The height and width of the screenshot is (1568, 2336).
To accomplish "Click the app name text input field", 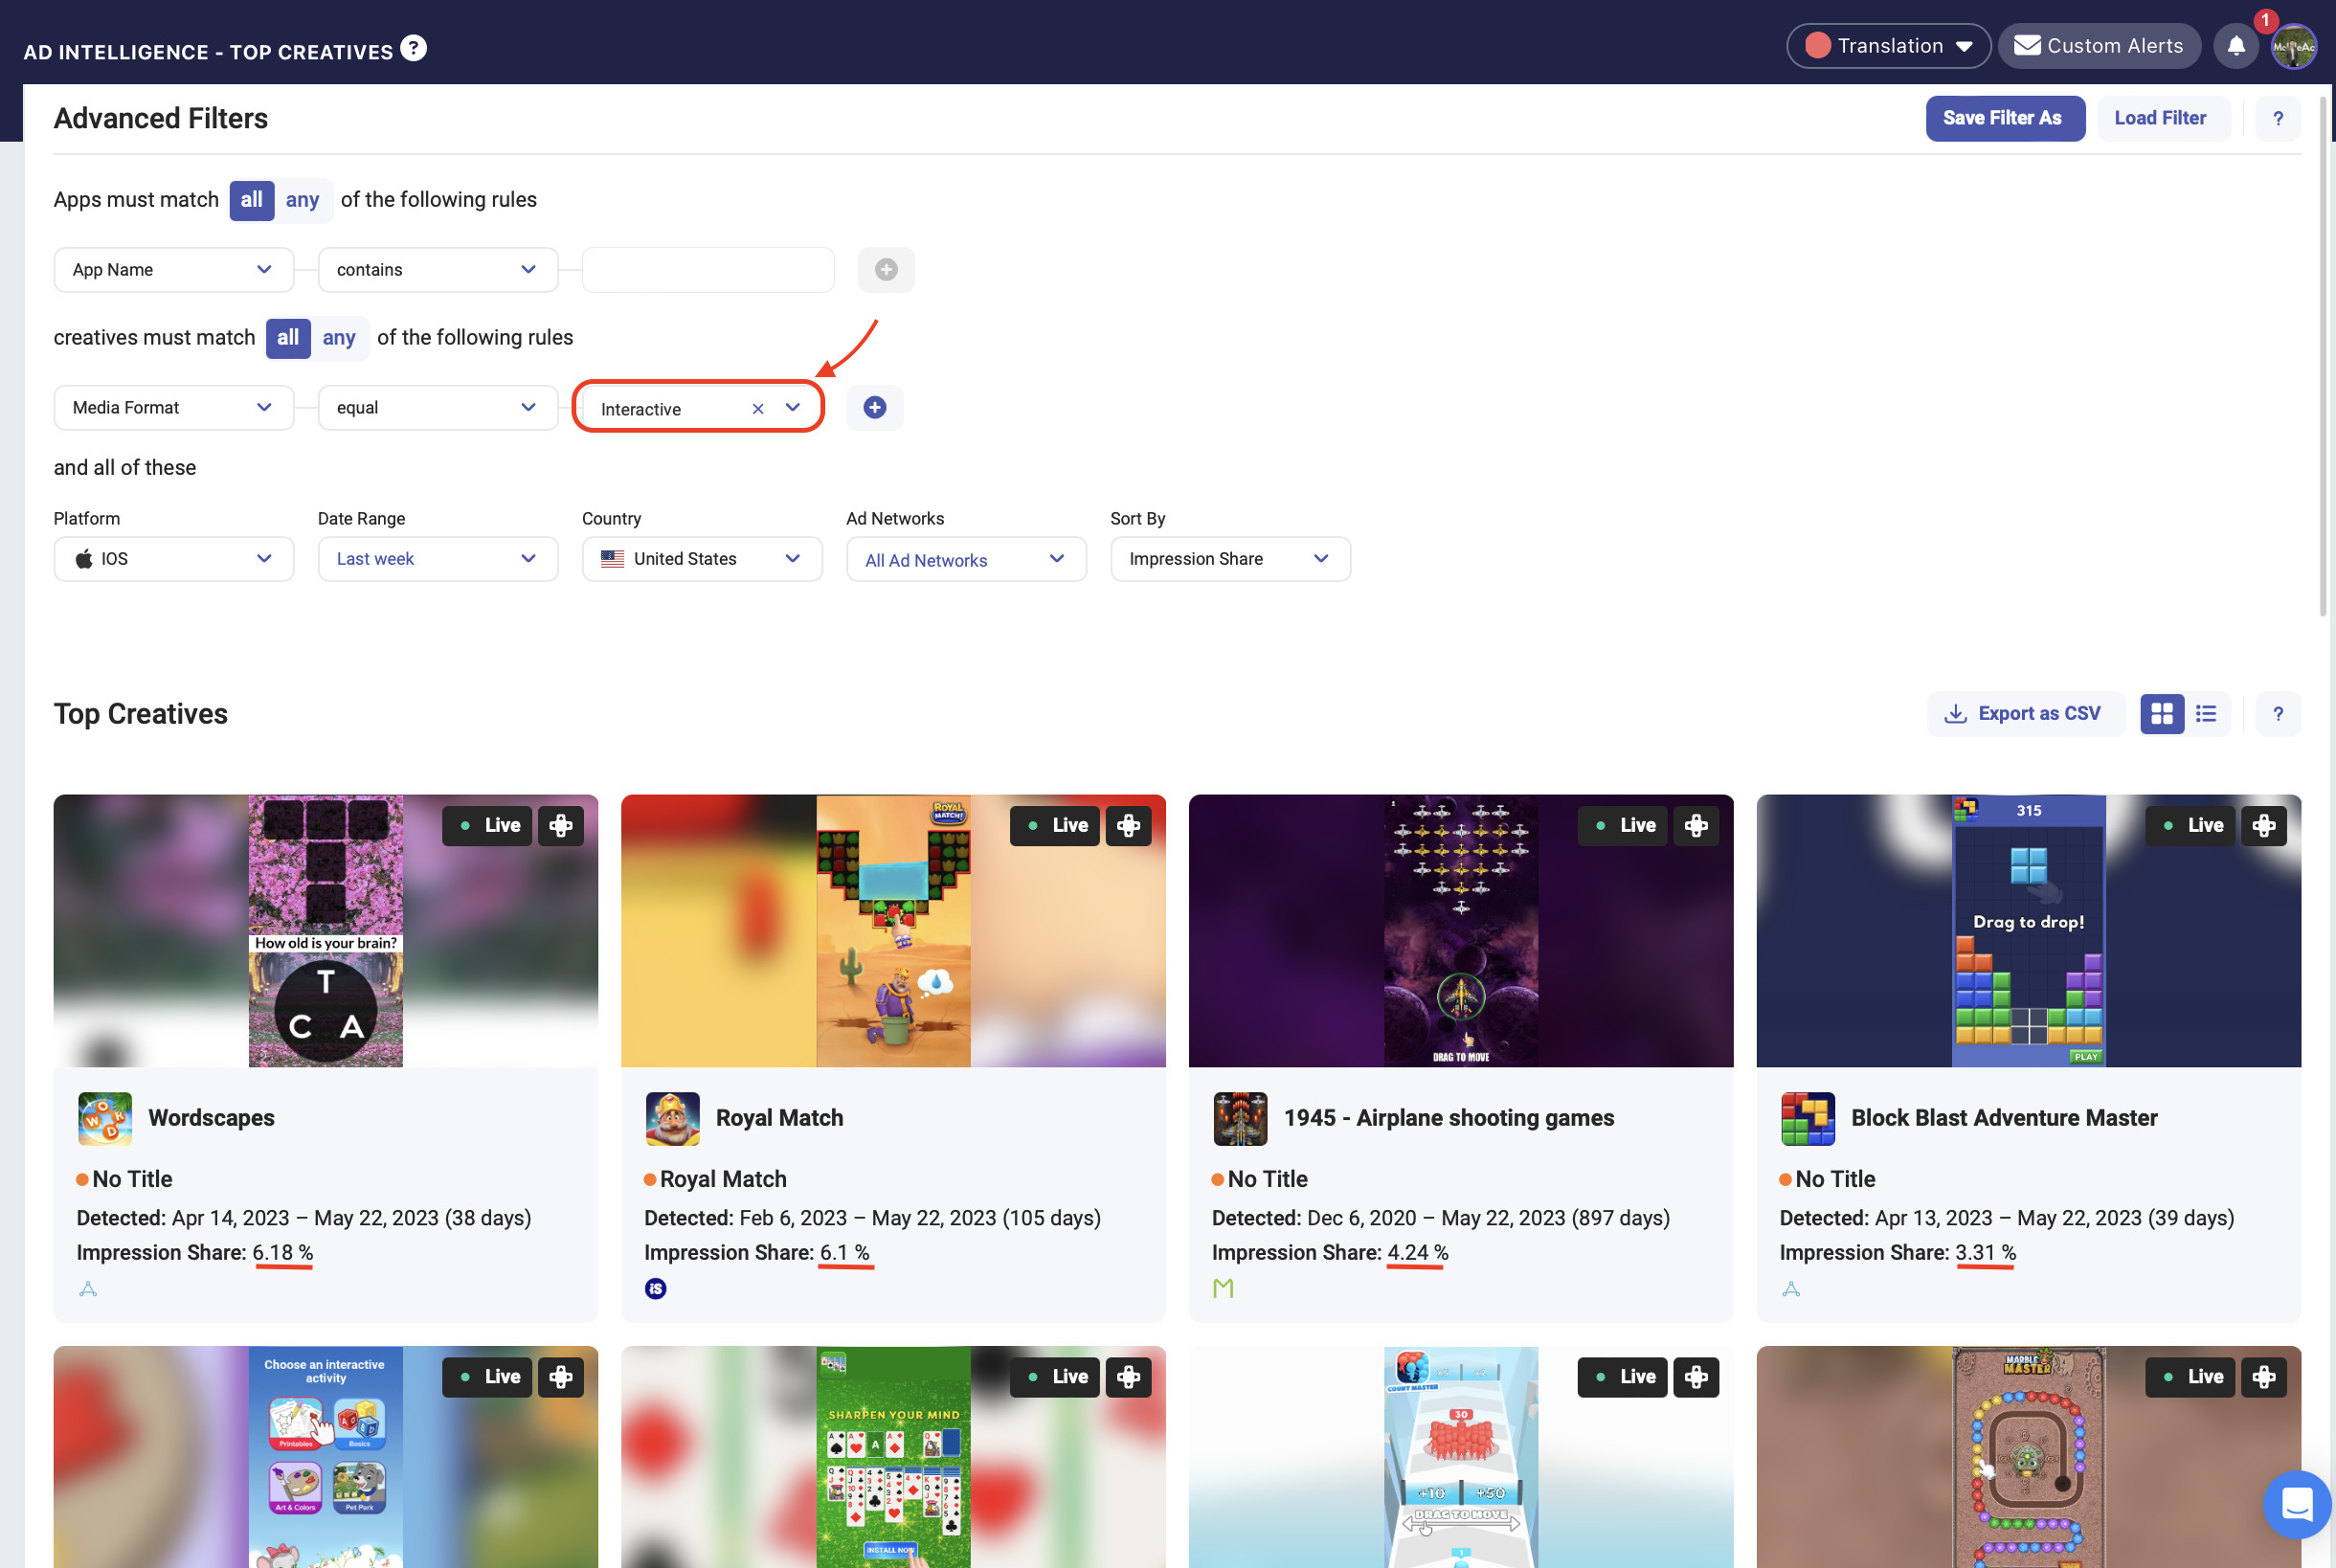I will click(x=708, y=269).
